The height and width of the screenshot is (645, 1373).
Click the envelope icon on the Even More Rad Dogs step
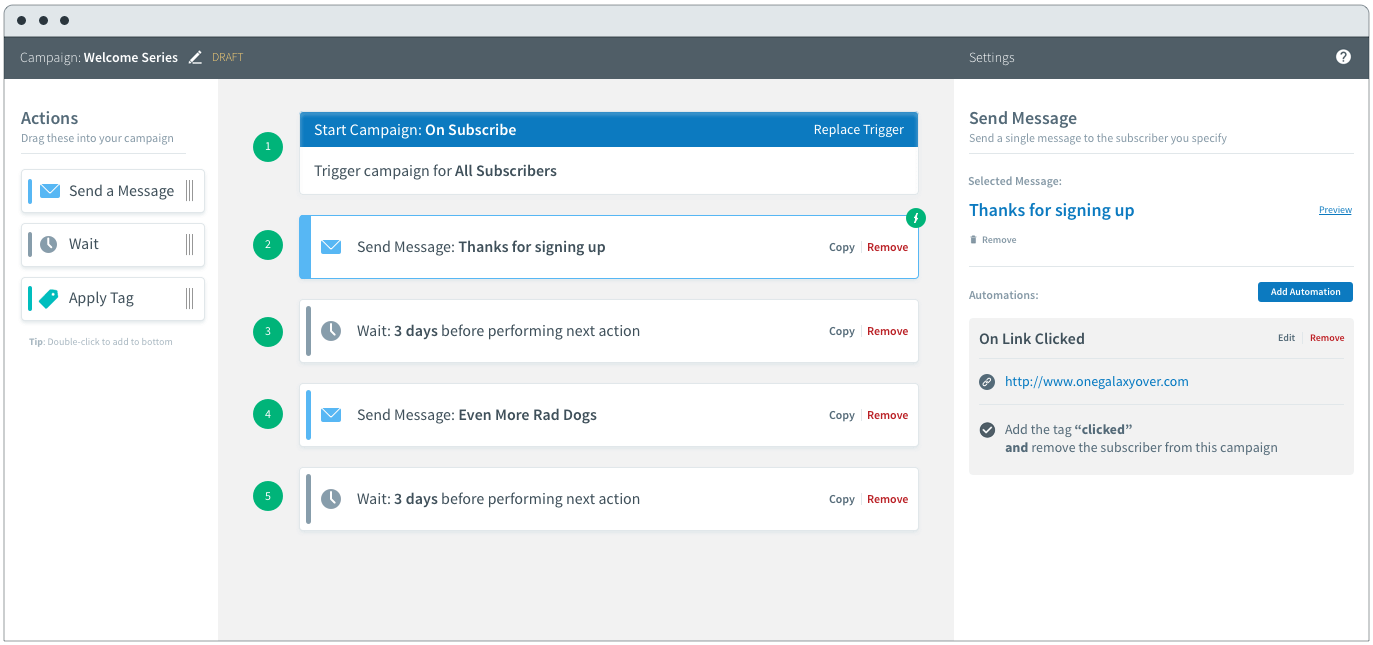[331, 414]
